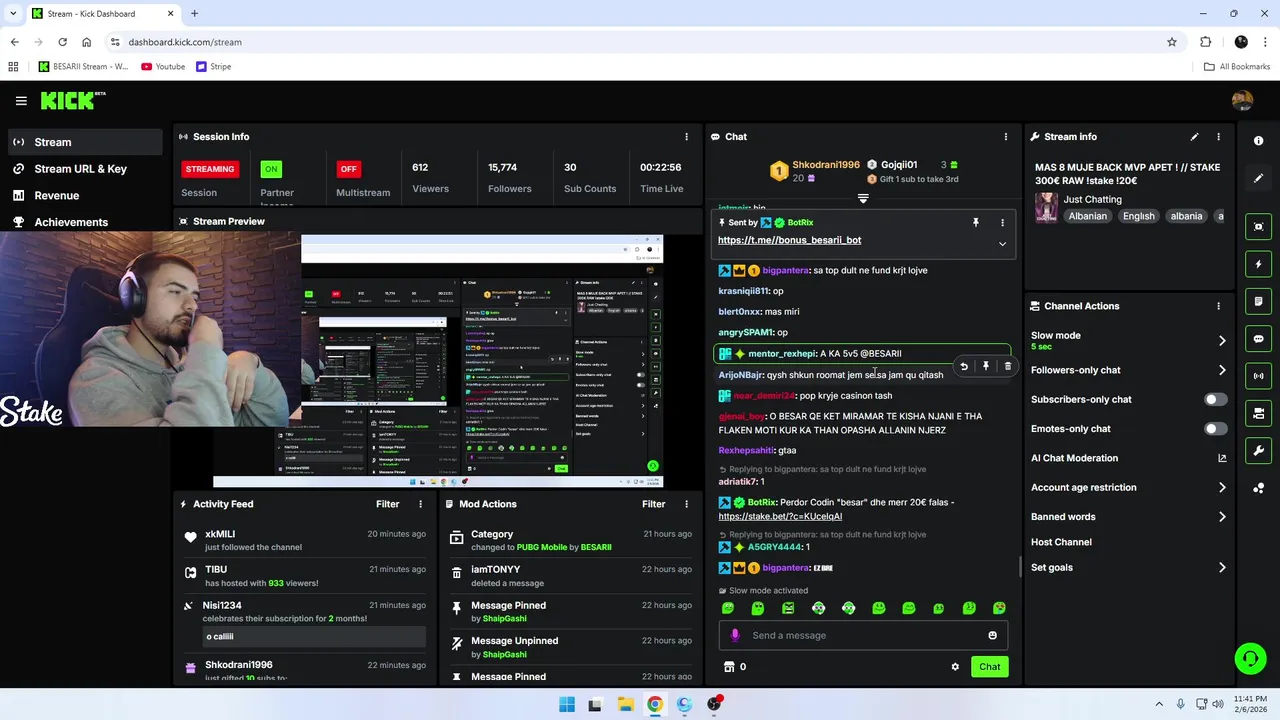Image resolution: width=1280 pixels, height=720 pixels.
Task: Open Activity Feed three-dot menu
Action: pos(420,504)
